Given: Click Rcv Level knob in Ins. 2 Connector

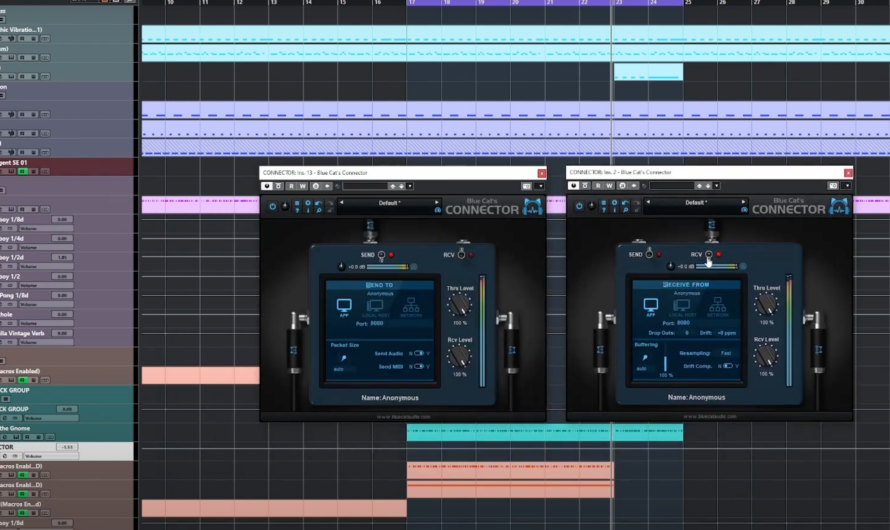Looking at the screenshot, I should pos(766,356).
